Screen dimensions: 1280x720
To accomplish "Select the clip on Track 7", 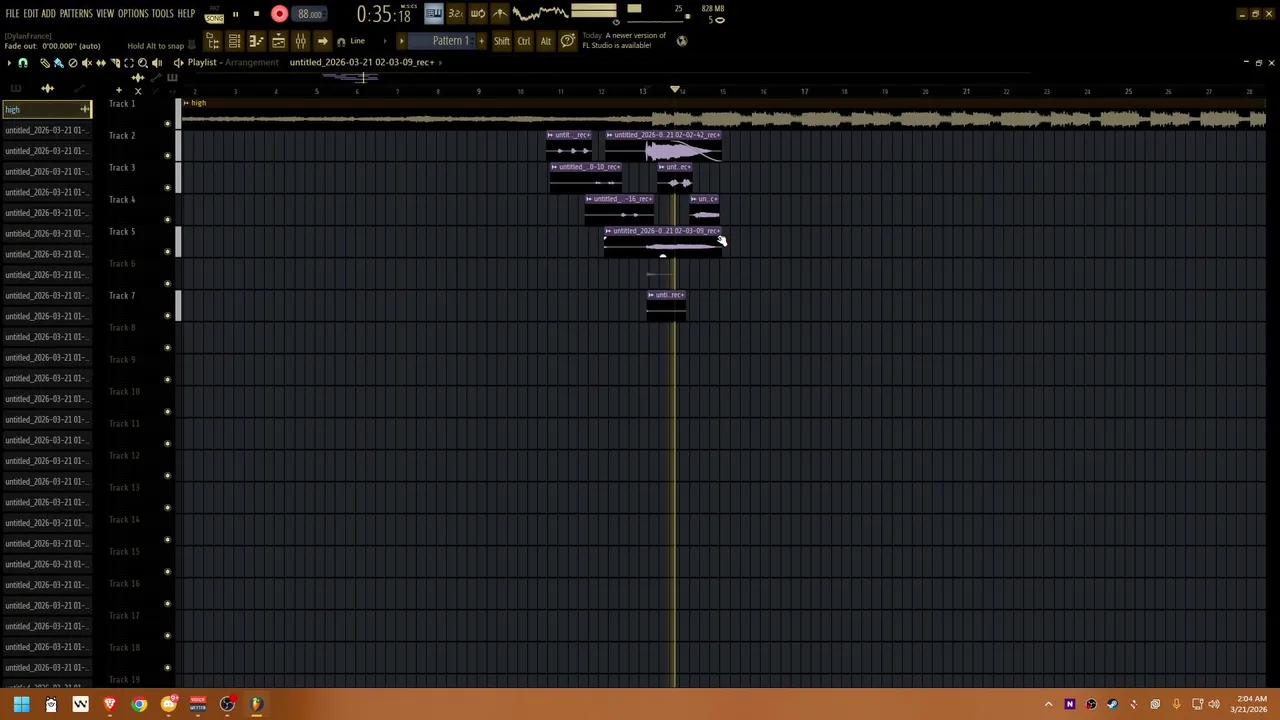I will point(666,305).
